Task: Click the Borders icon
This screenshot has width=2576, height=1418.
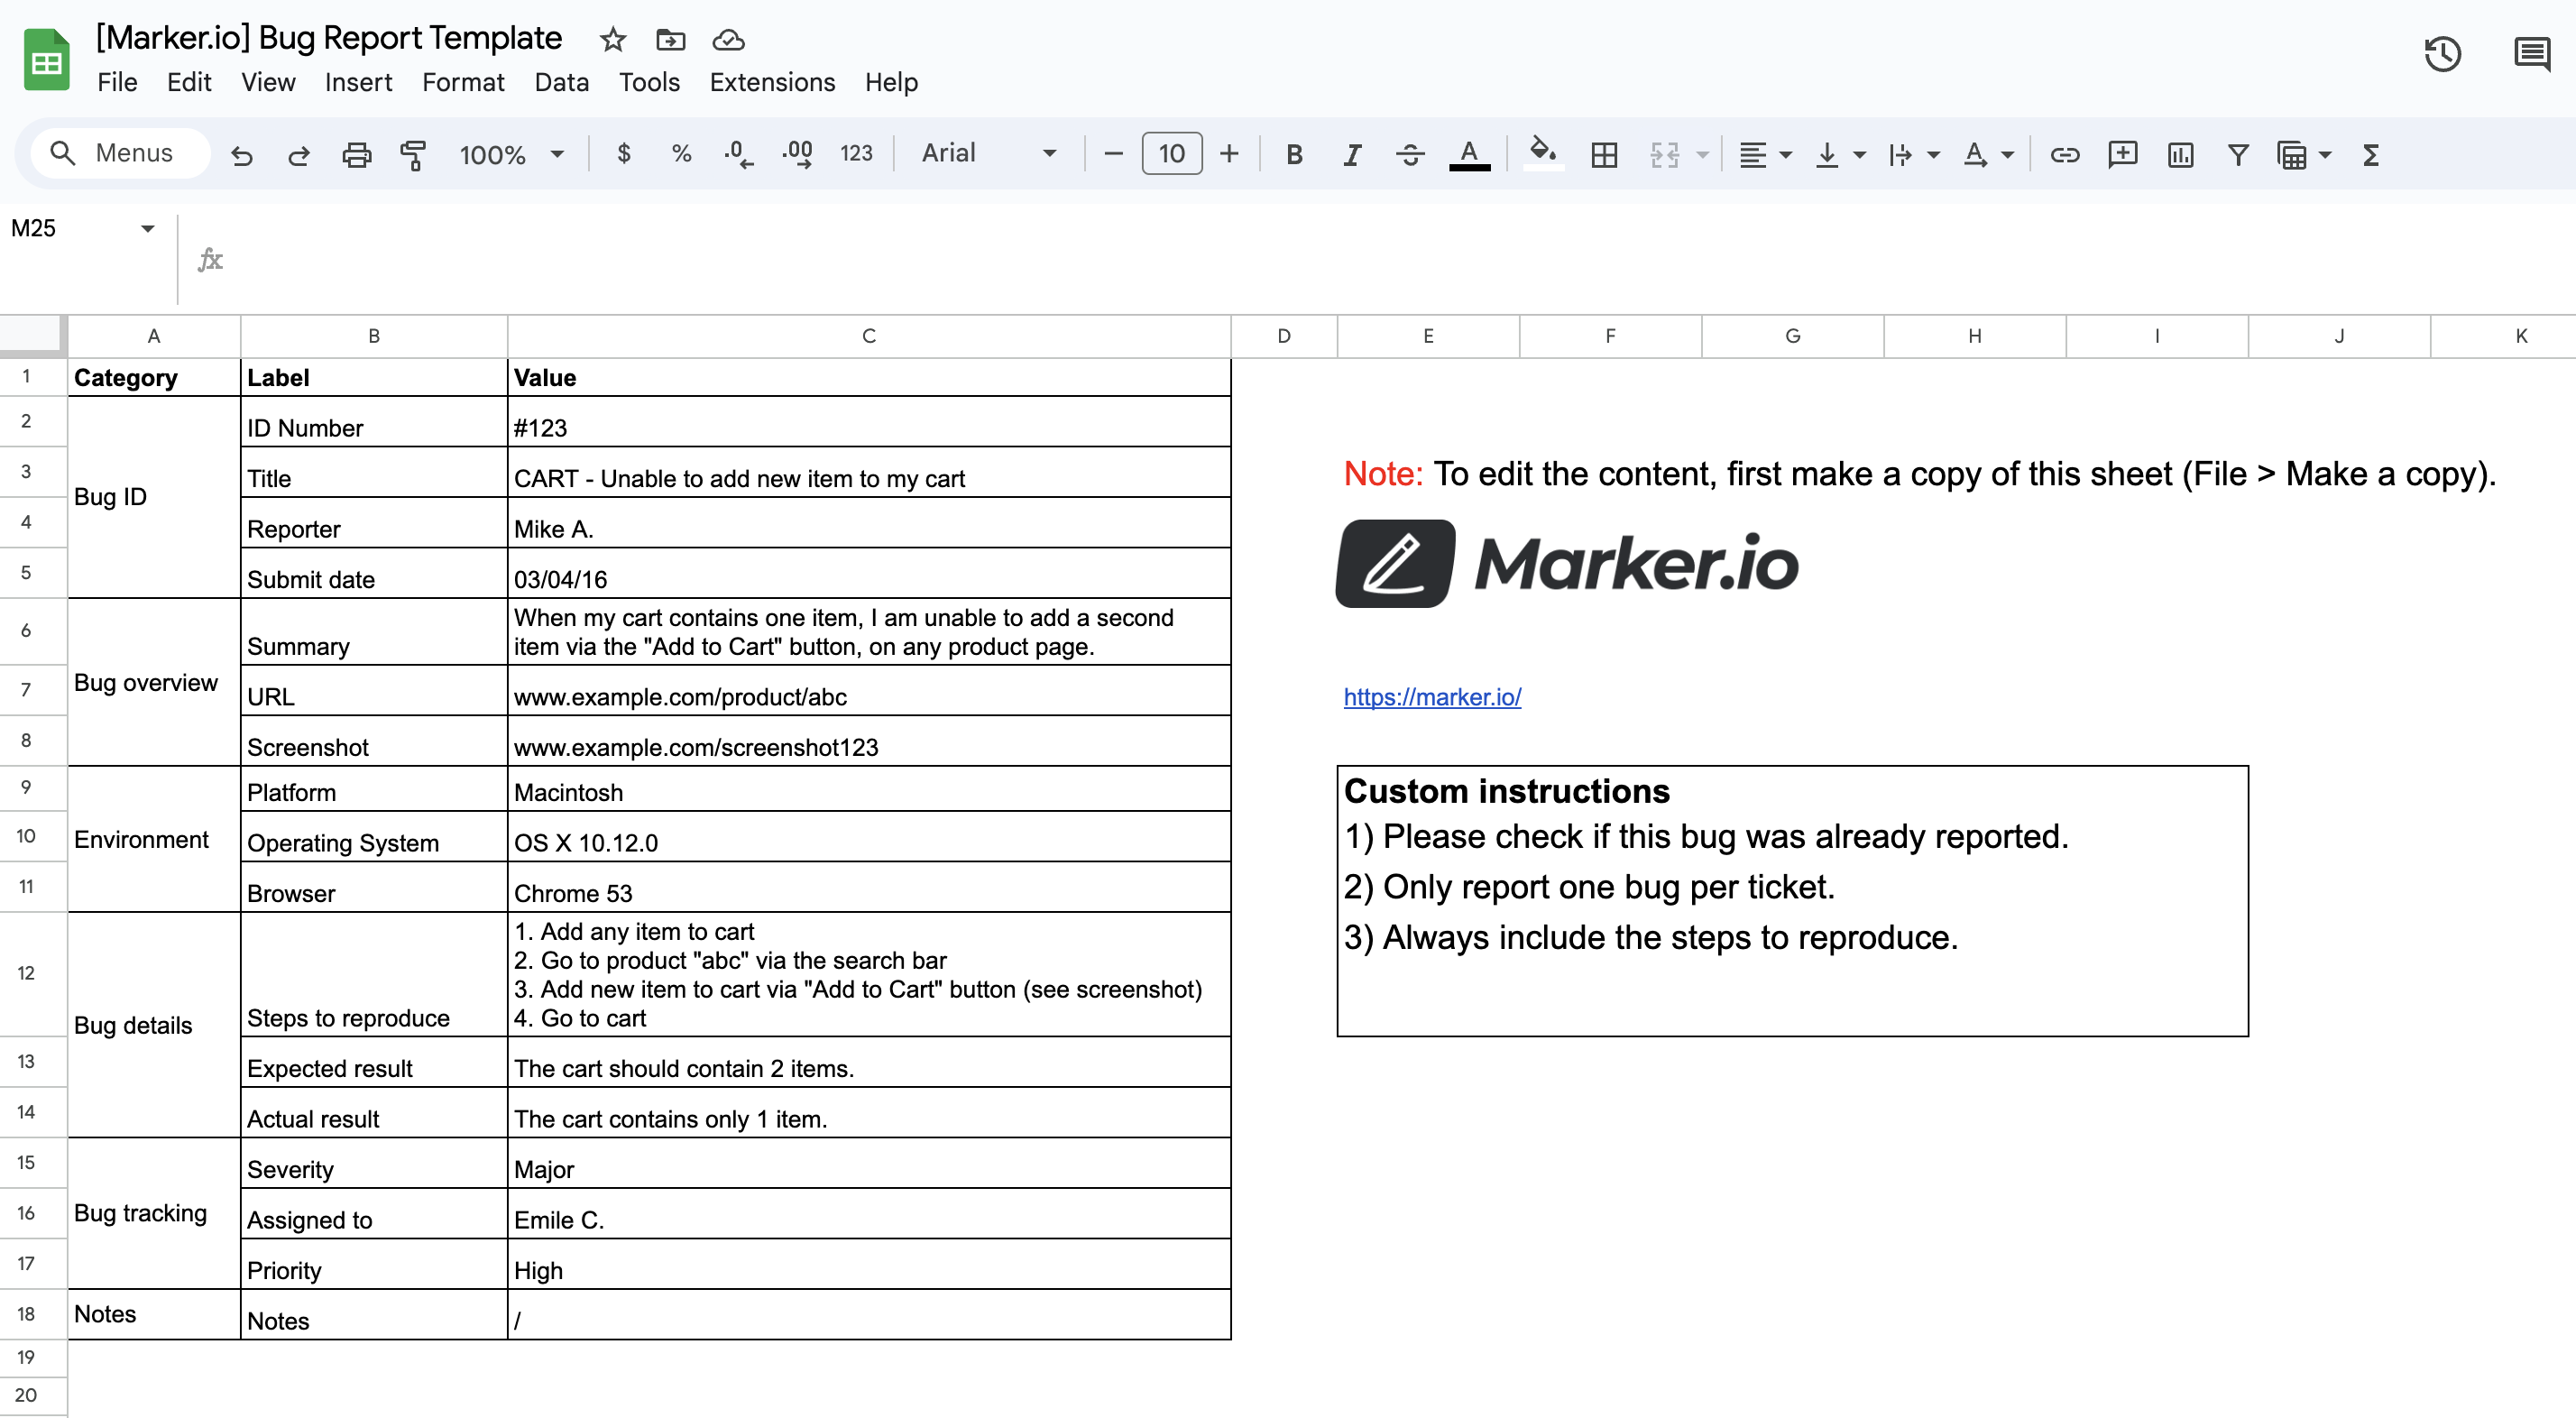Action: click(1604, 154)
